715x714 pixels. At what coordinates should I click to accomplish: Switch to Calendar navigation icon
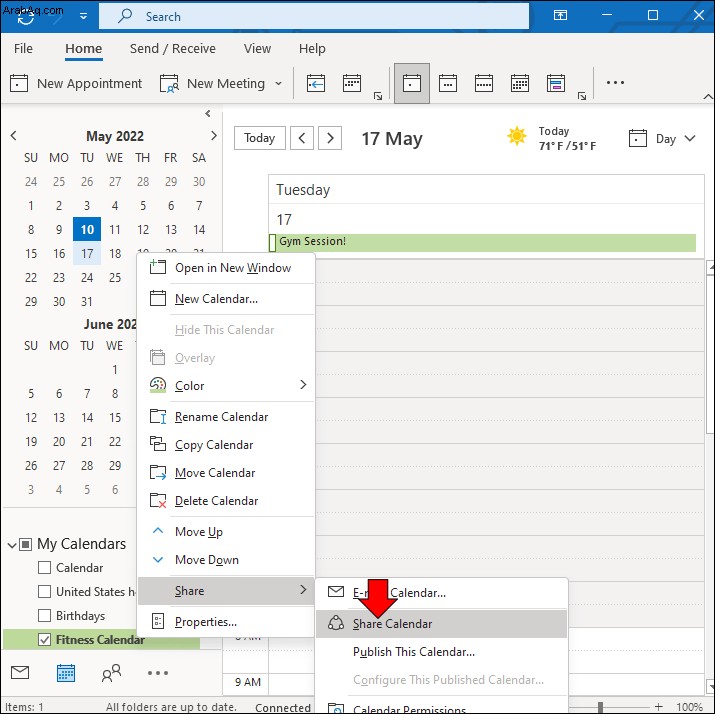66,673
